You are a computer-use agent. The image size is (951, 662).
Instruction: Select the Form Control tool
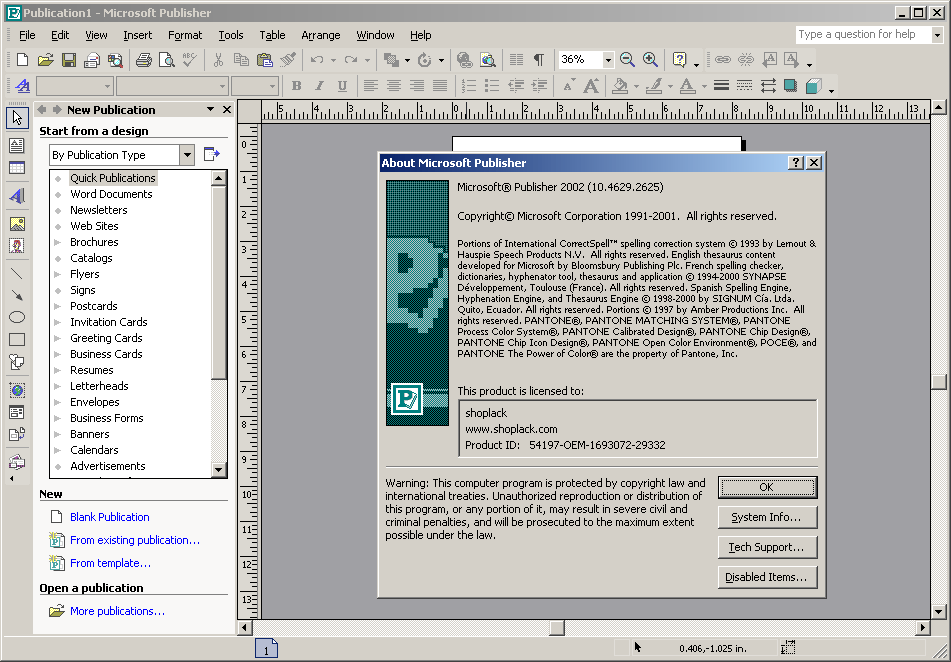(x=17, y=413)
